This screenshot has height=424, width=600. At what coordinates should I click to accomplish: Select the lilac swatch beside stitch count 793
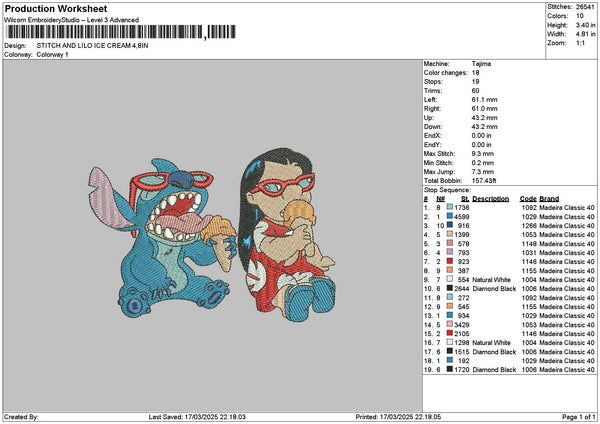[450, 253]
